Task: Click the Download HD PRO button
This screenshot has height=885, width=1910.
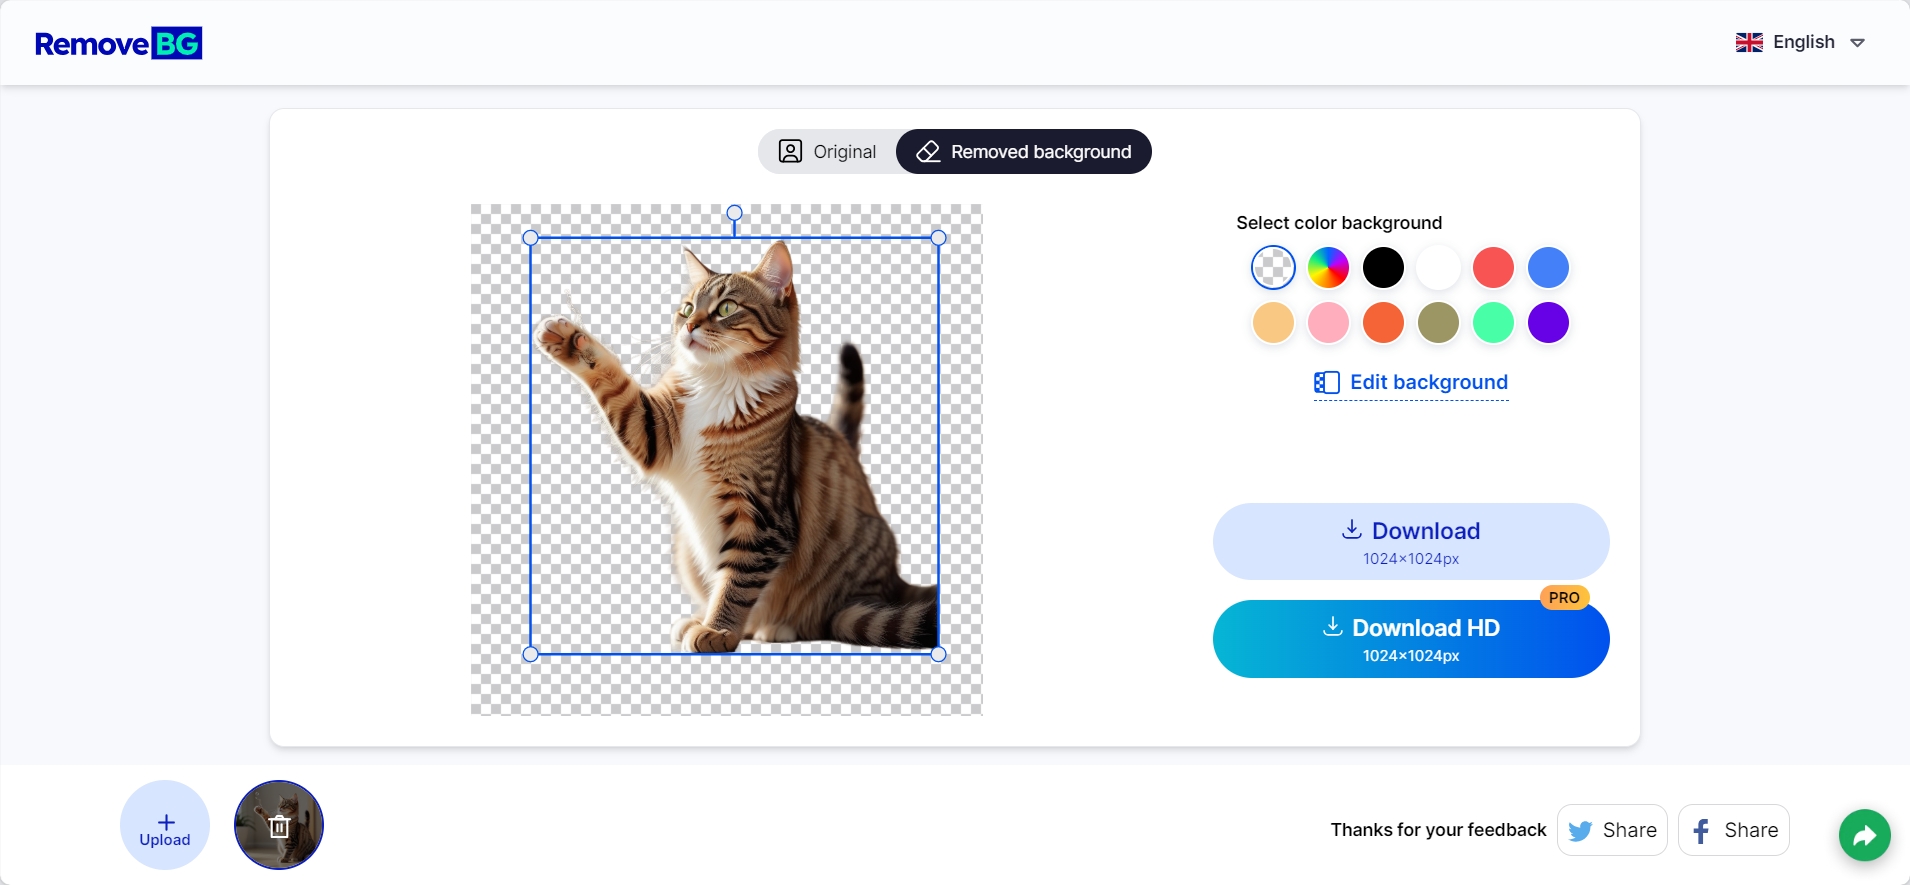Action: pos(1411,639)
